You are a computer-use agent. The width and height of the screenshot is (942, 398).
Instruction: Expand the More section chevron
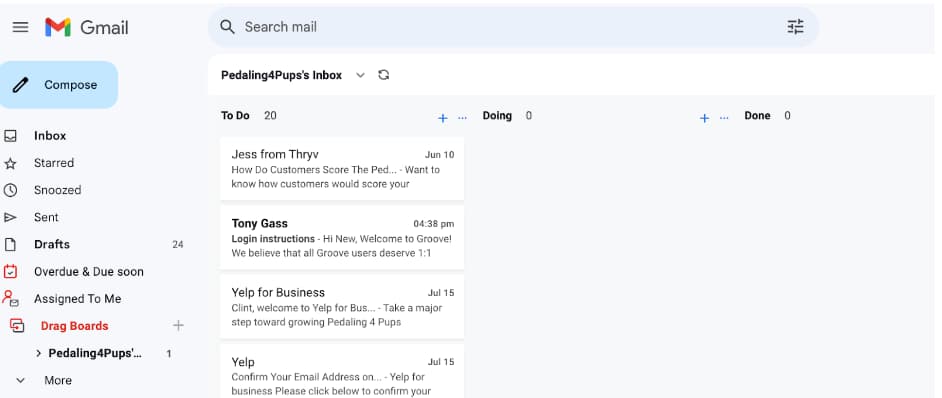click(20, 381)
